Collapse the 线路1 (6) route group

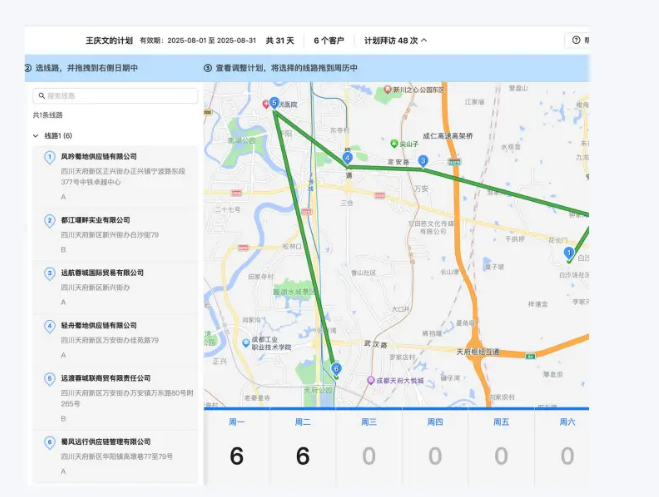(37, 135)
